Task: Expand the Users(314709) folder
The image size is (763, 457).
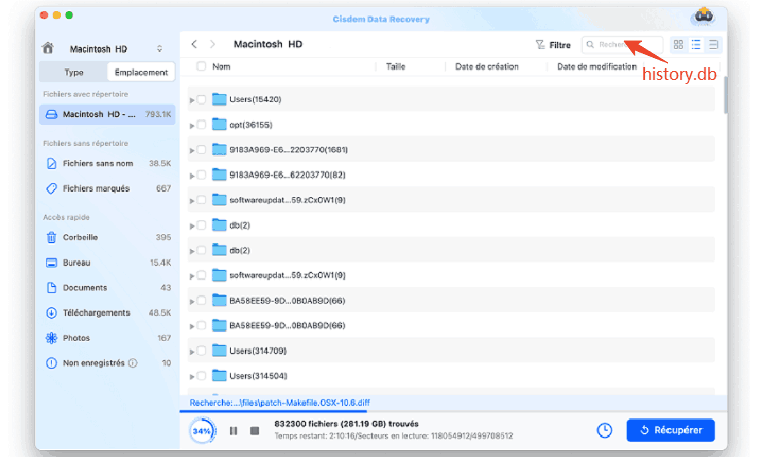Action: (x=192, y=352)
